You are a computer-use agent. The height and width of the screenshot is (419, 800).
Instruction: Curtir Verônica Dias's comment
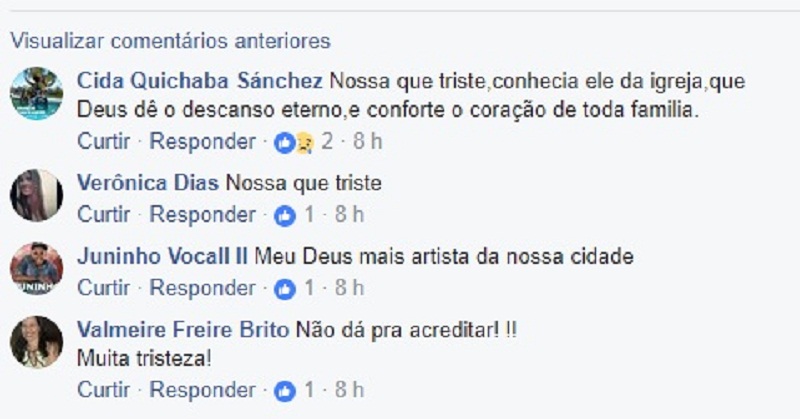pyautogui.click(x=104, y=215)
